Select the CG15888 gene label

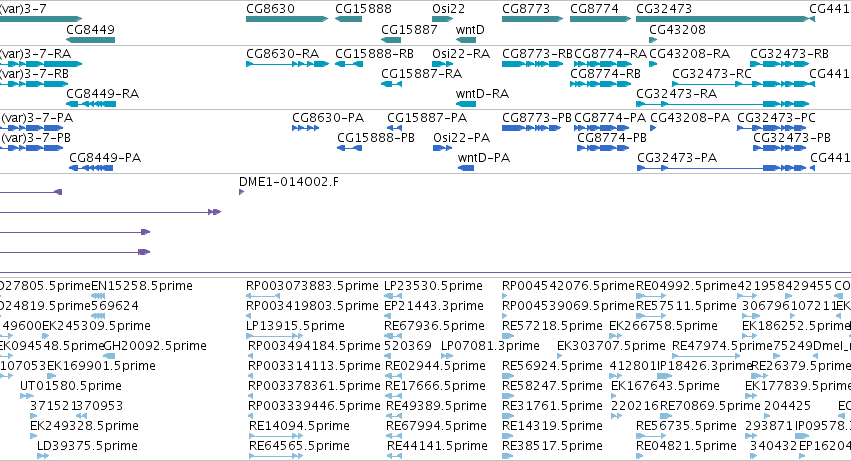(363, 9)
